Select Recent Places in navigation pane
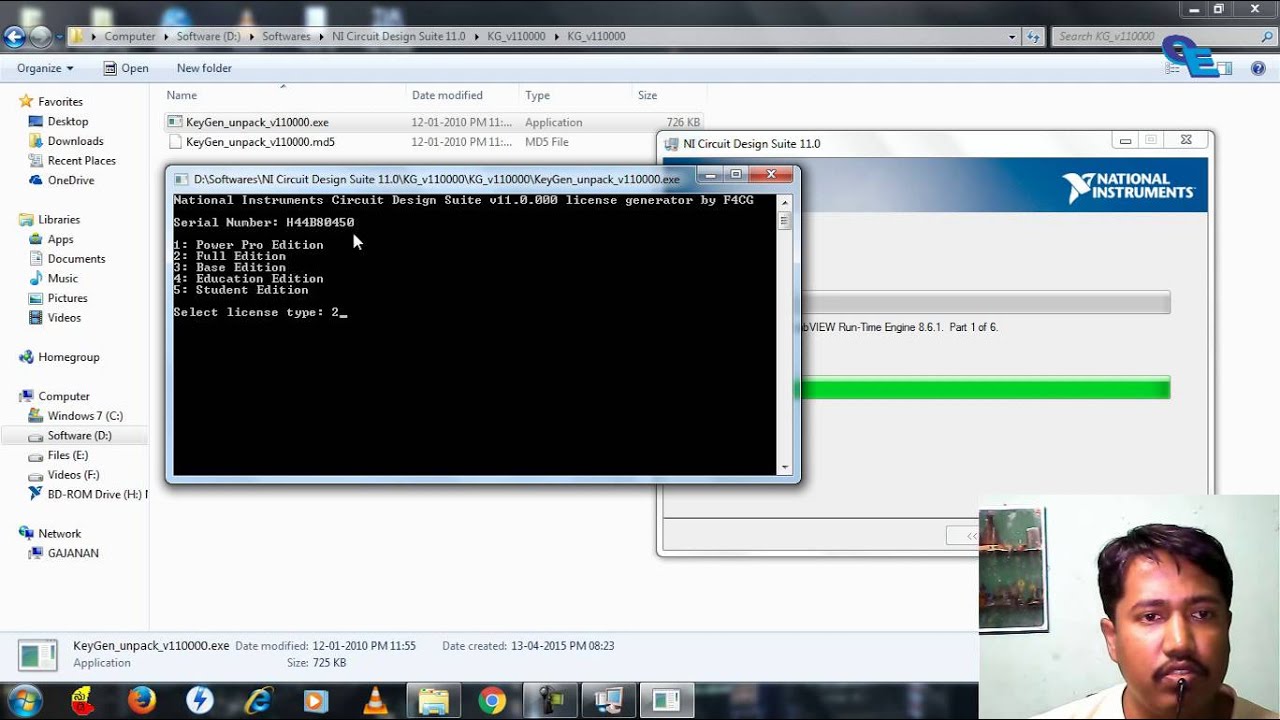The width and height of the screenshot is (1280, 720). coord(81,160)
